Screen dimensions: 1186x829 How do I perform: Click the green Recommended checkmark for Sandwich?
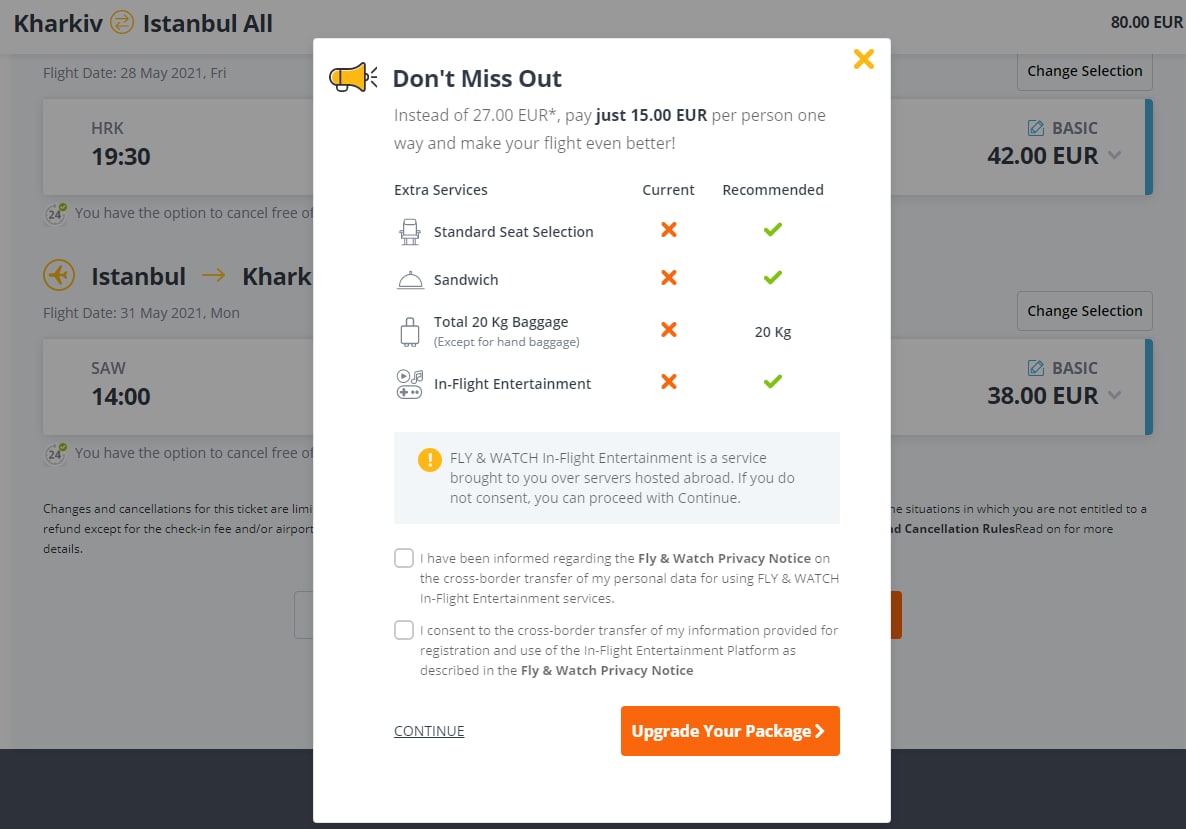pos(772,278)
